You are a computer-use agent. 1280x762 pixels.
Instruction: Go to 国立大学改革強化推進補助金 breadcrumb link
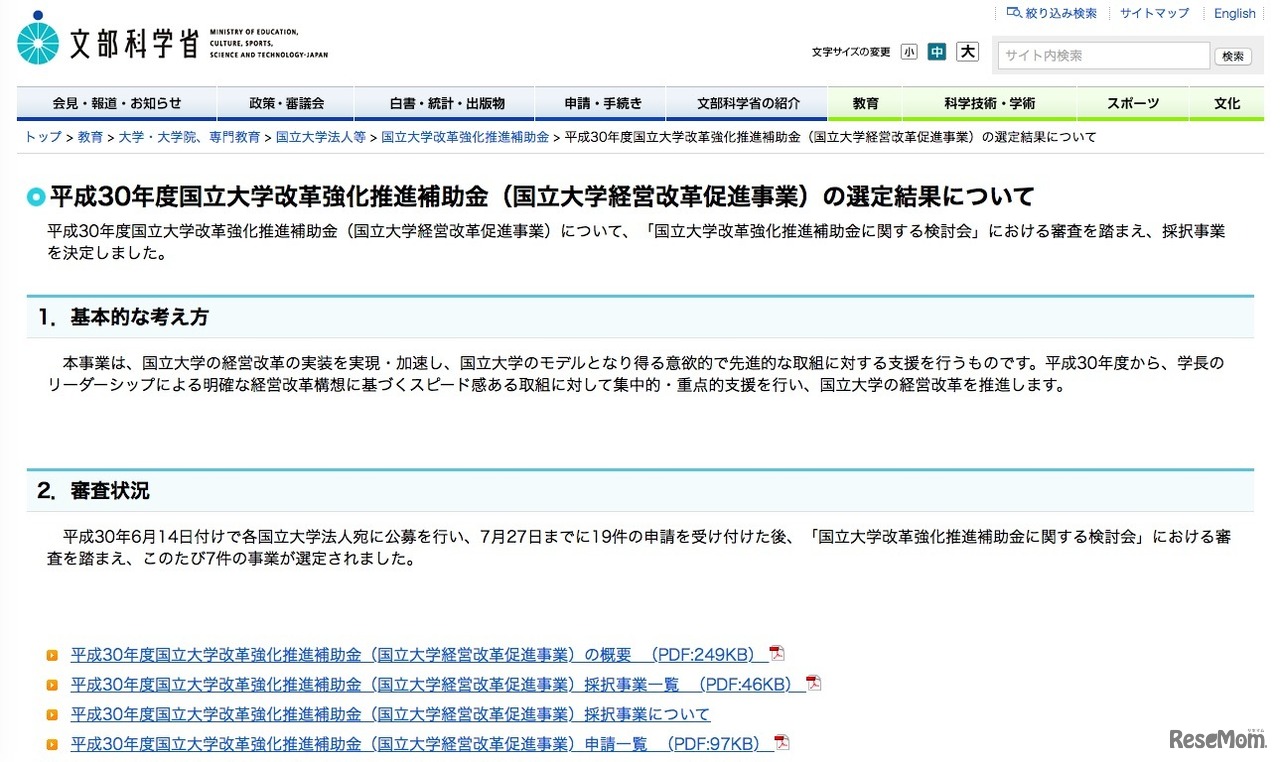click(x=465, y=137)
